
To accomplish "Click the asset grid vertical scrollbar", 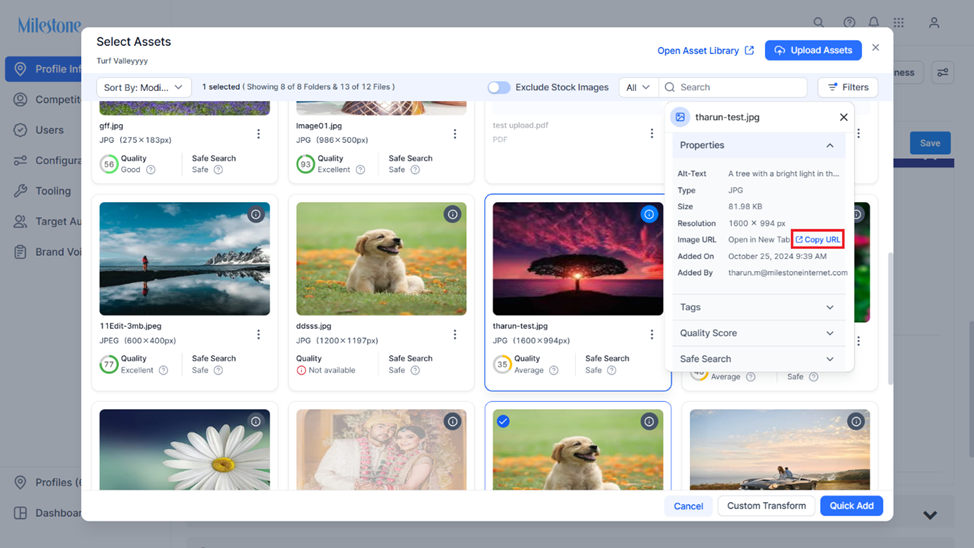I will tap(890, 318).
